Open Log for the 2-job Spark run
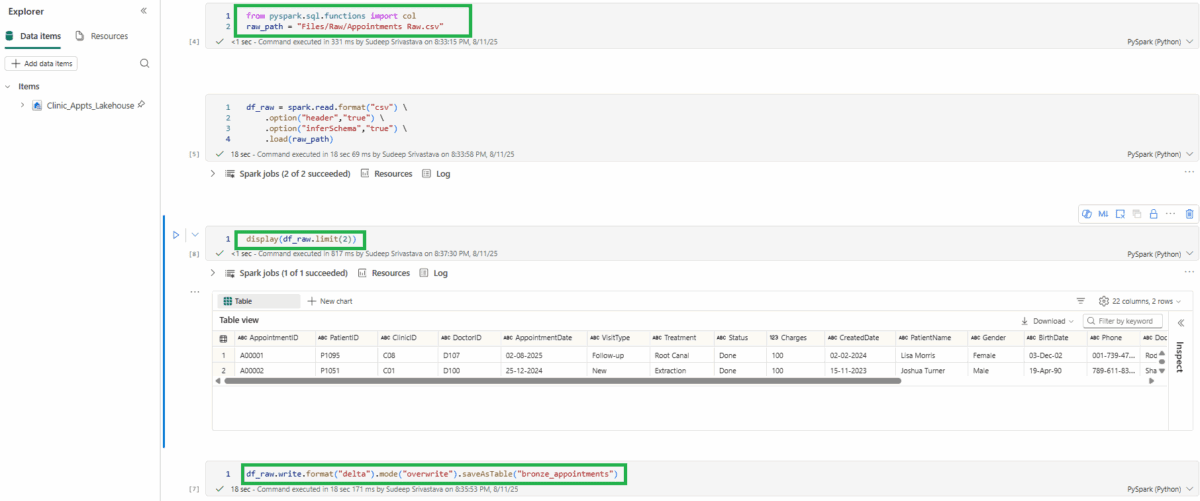 pos(436,173)
